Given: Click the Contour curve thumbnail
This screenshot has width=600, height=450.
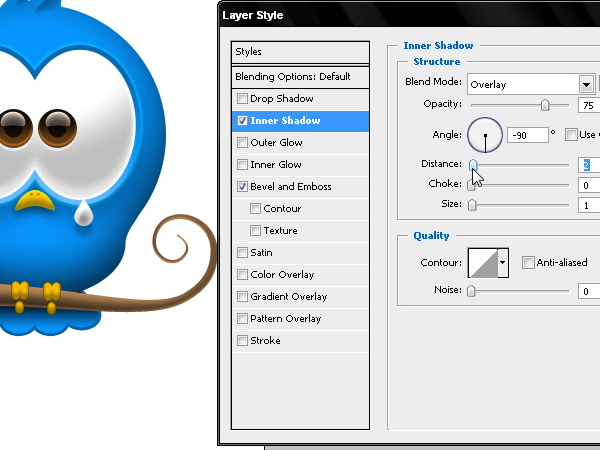Looking at the screenshot, I should [x=483, y=262].
